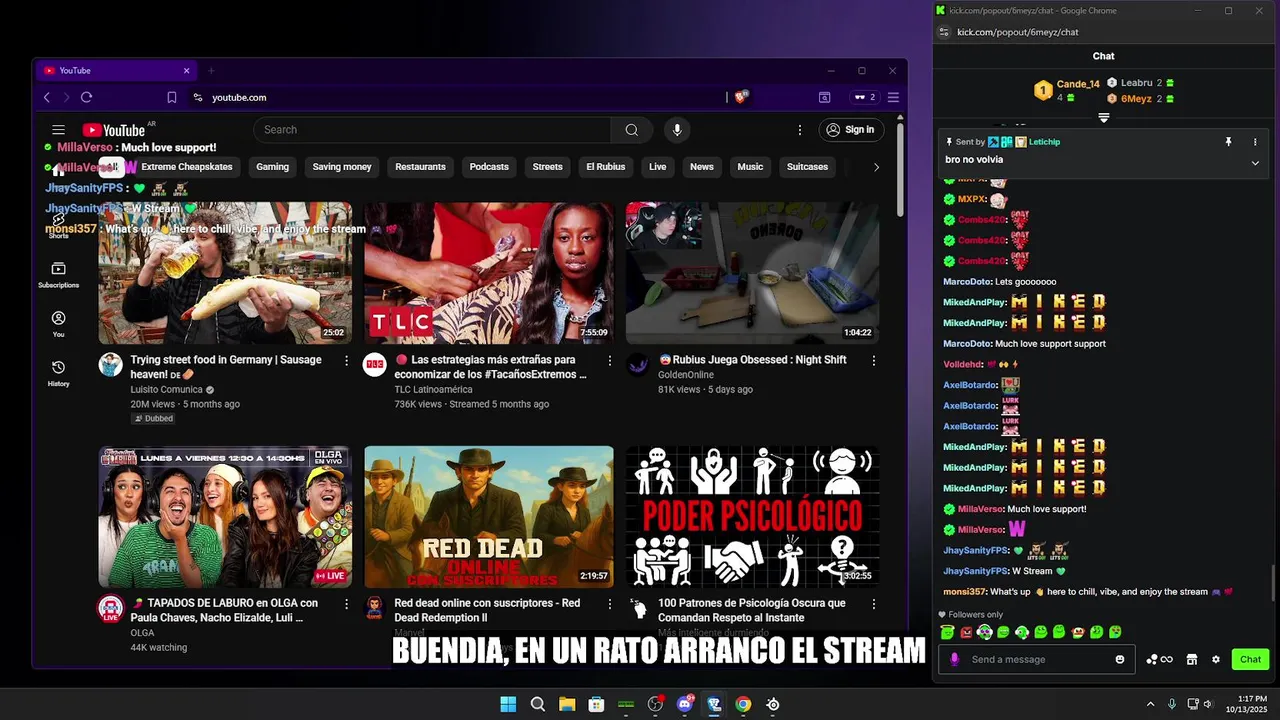Reload the YouTube page
This screenshot has width=1280, height=720.
pyautogui.click(x=86, y=97)
